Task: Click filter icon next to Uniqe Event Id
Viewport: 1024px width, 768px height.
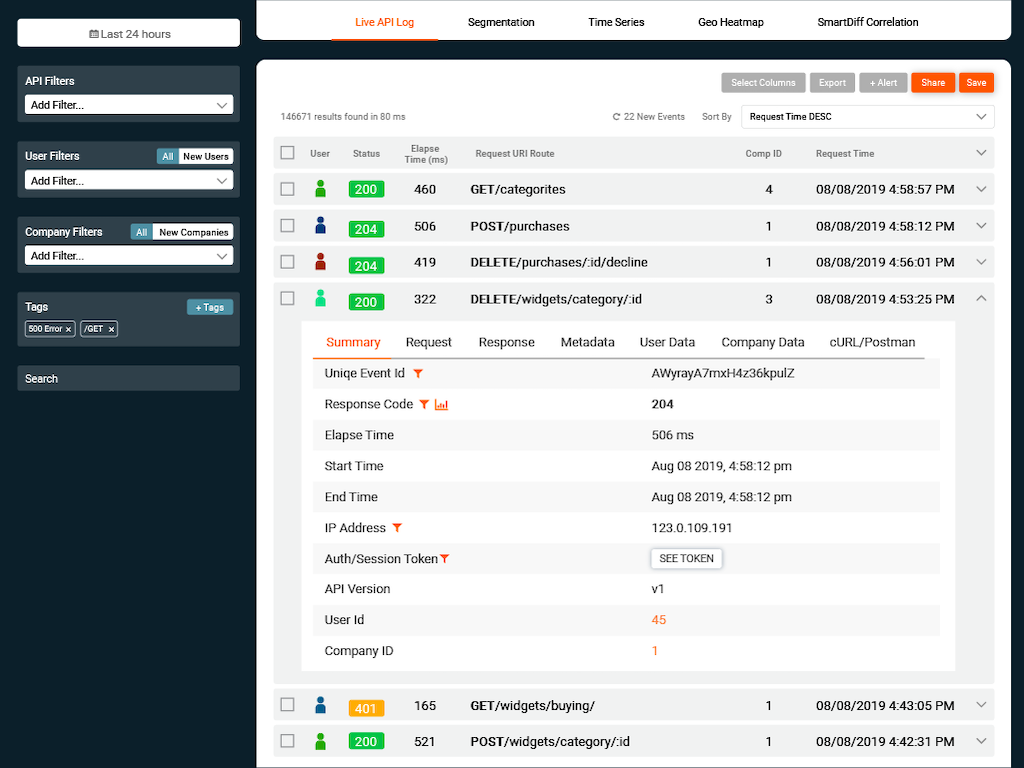Action: [418, 374]
